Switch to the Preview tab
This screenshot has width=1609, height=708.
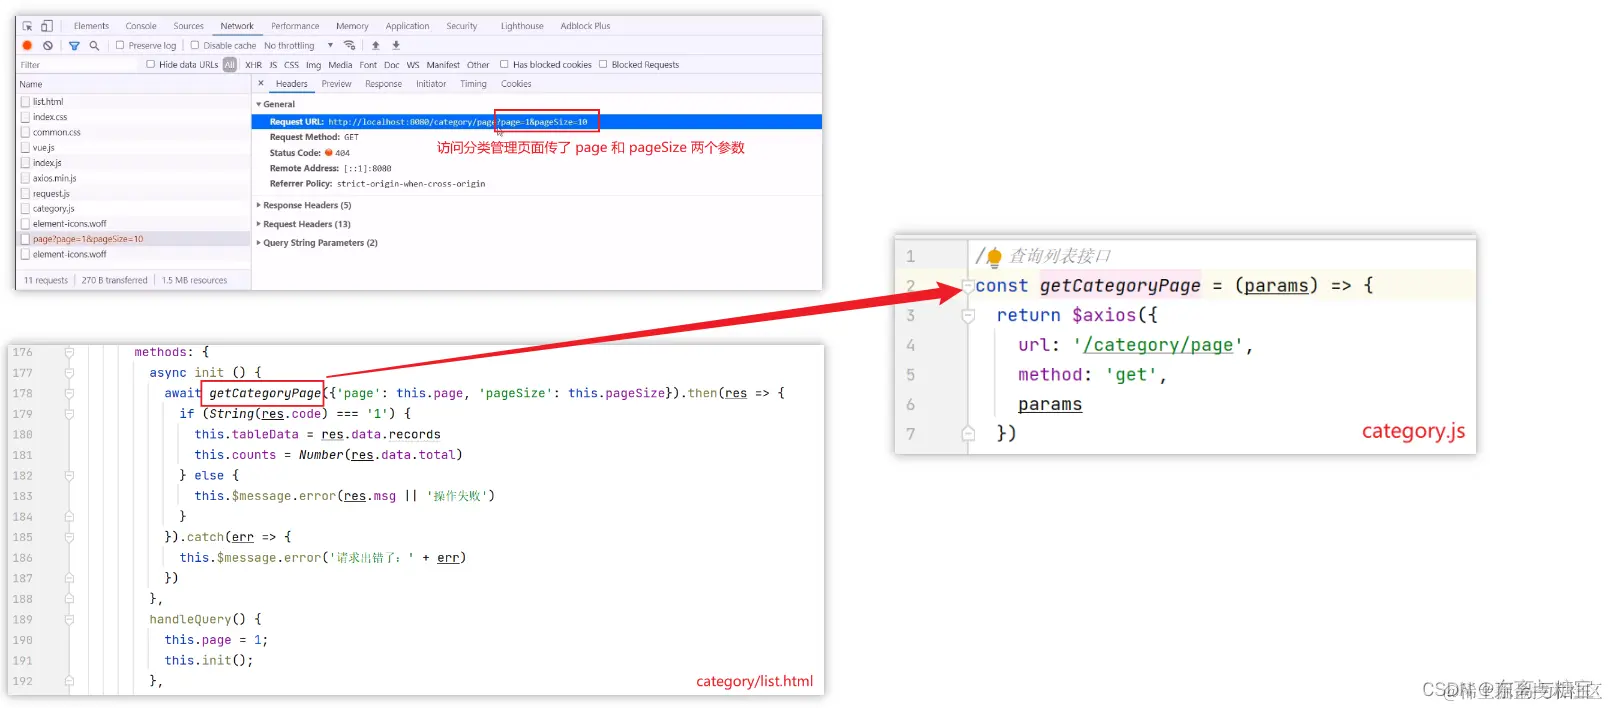tap(336, 84)
